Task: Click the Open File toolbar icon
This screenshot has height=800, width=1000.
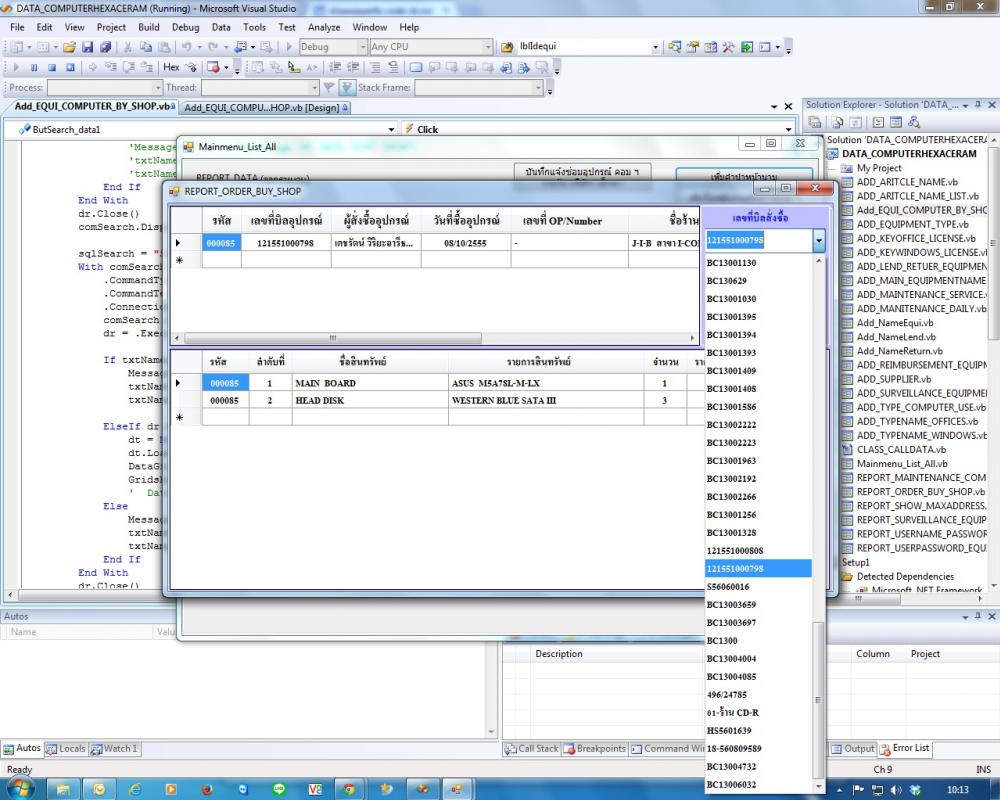Action: [70, 47]
